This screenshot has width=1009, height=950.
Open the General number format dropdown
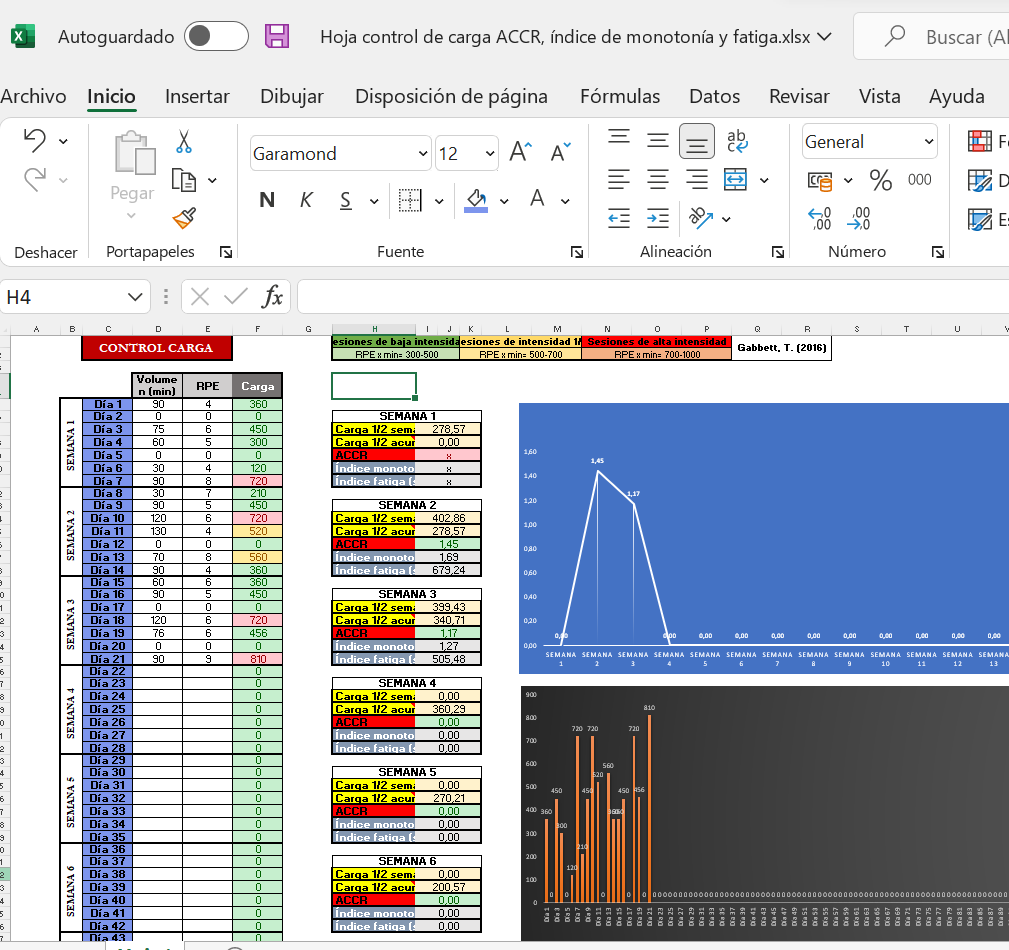[x=929, y=141]
